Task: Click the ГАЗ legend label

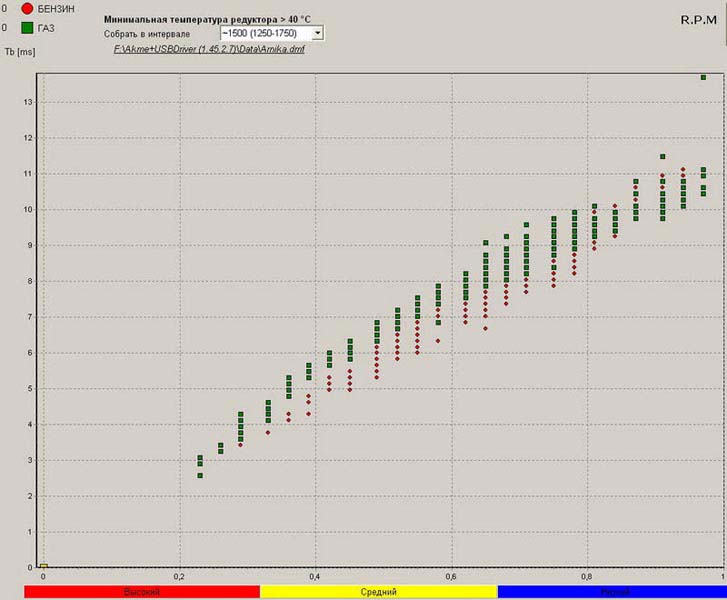Action: (x=46, y=28)
